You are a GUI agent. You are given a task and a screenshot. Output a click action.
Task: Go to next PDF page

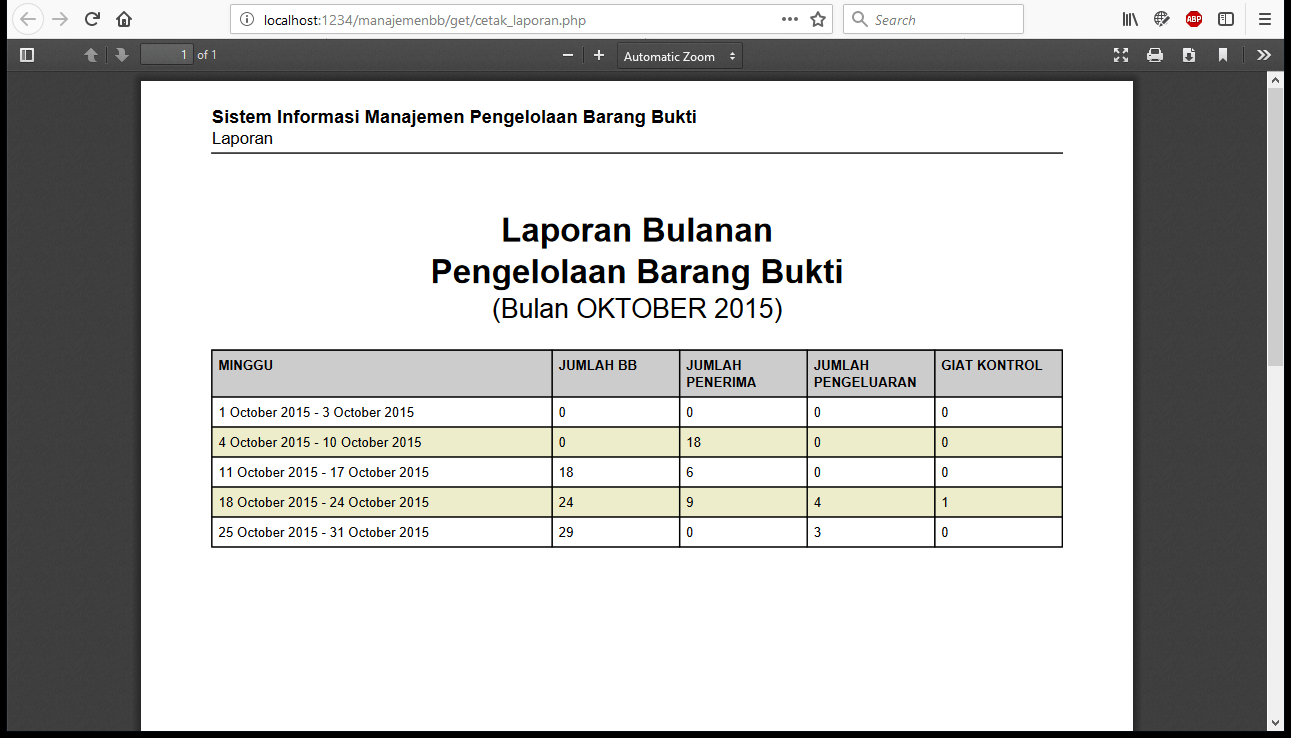click(x=122, y=56)
